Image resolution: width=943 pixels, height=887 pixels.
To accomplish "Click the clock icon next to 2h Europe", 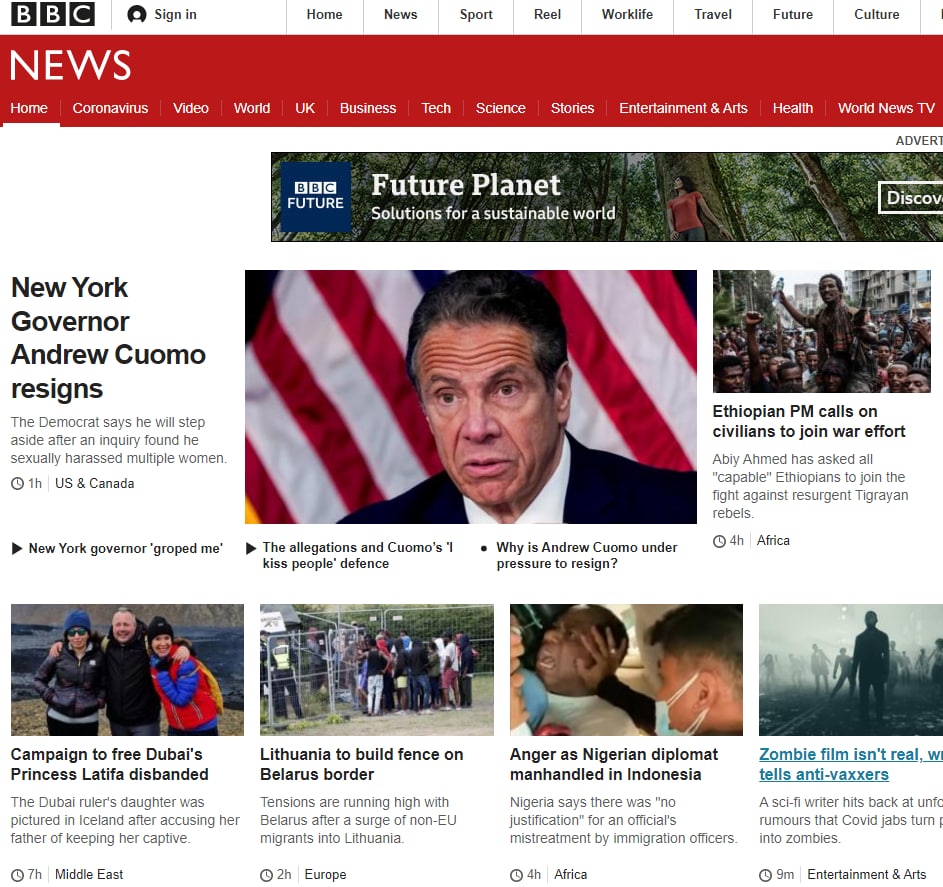I will (x=266, y=875).
